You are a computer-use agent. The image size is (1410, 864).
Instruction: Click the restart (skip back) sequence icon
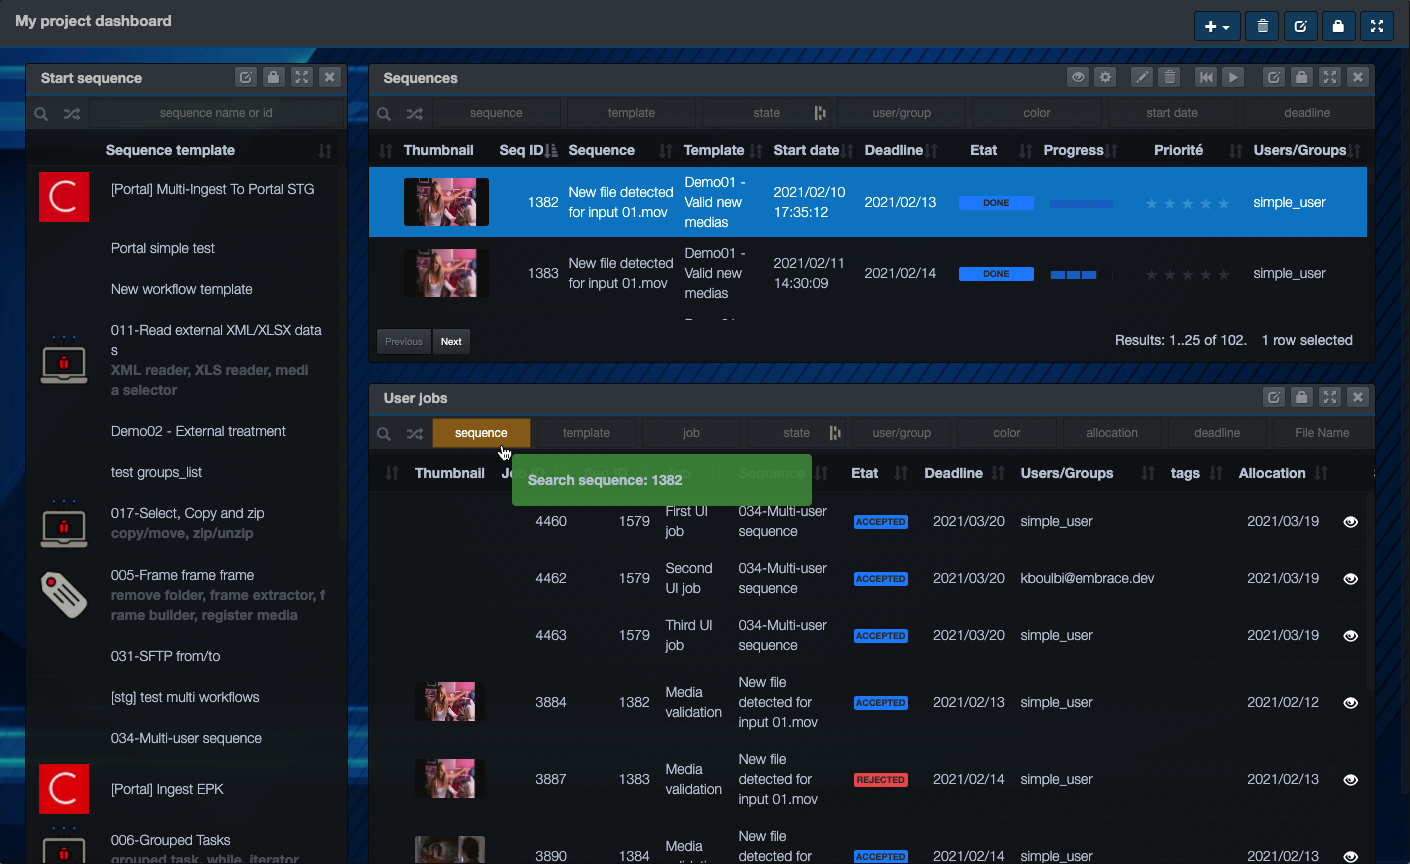1206,77
